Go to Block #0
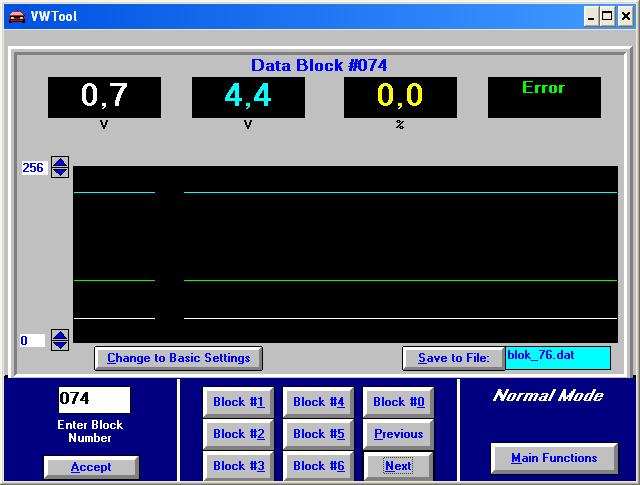640x485 pixels. coord(398,402)
